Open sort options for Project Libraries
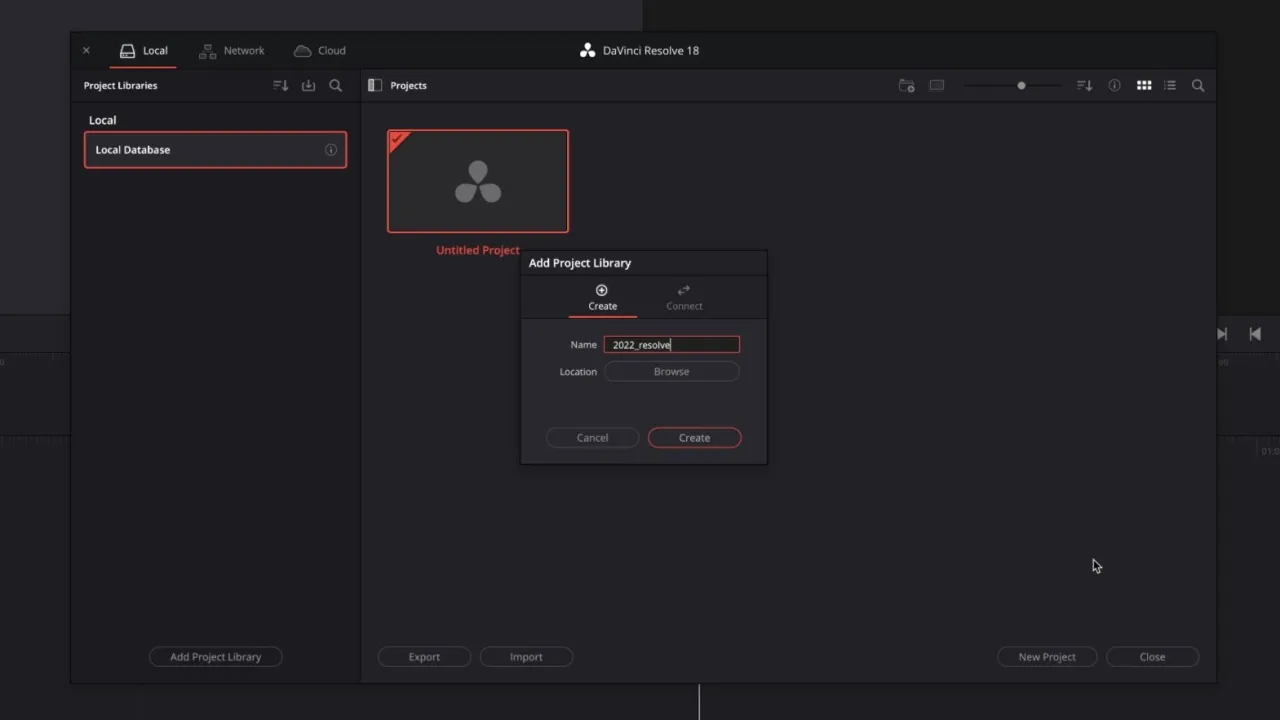This screenshot has height=720, width=1280. click(280, 85)
